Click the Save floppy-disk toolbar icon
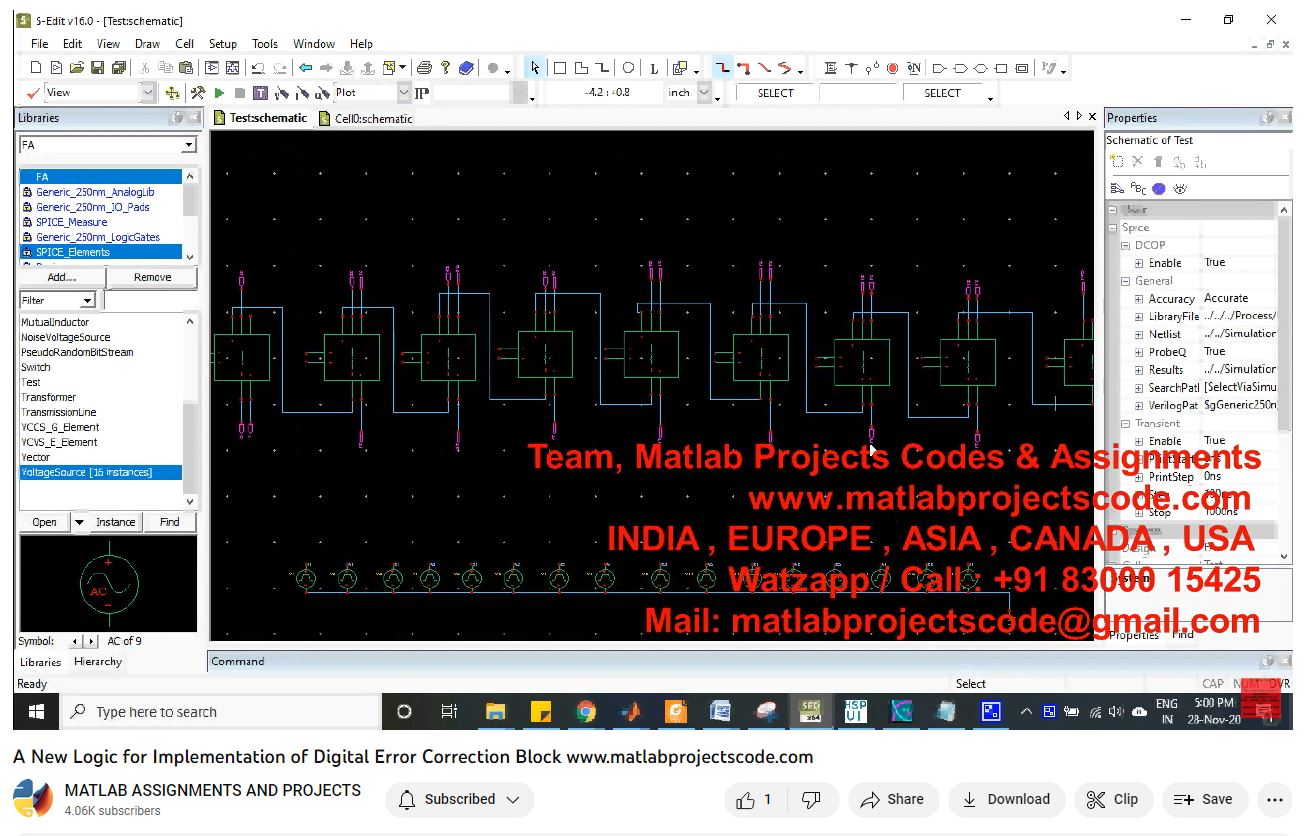1307x836 pixels. click(x=97, y=68)
